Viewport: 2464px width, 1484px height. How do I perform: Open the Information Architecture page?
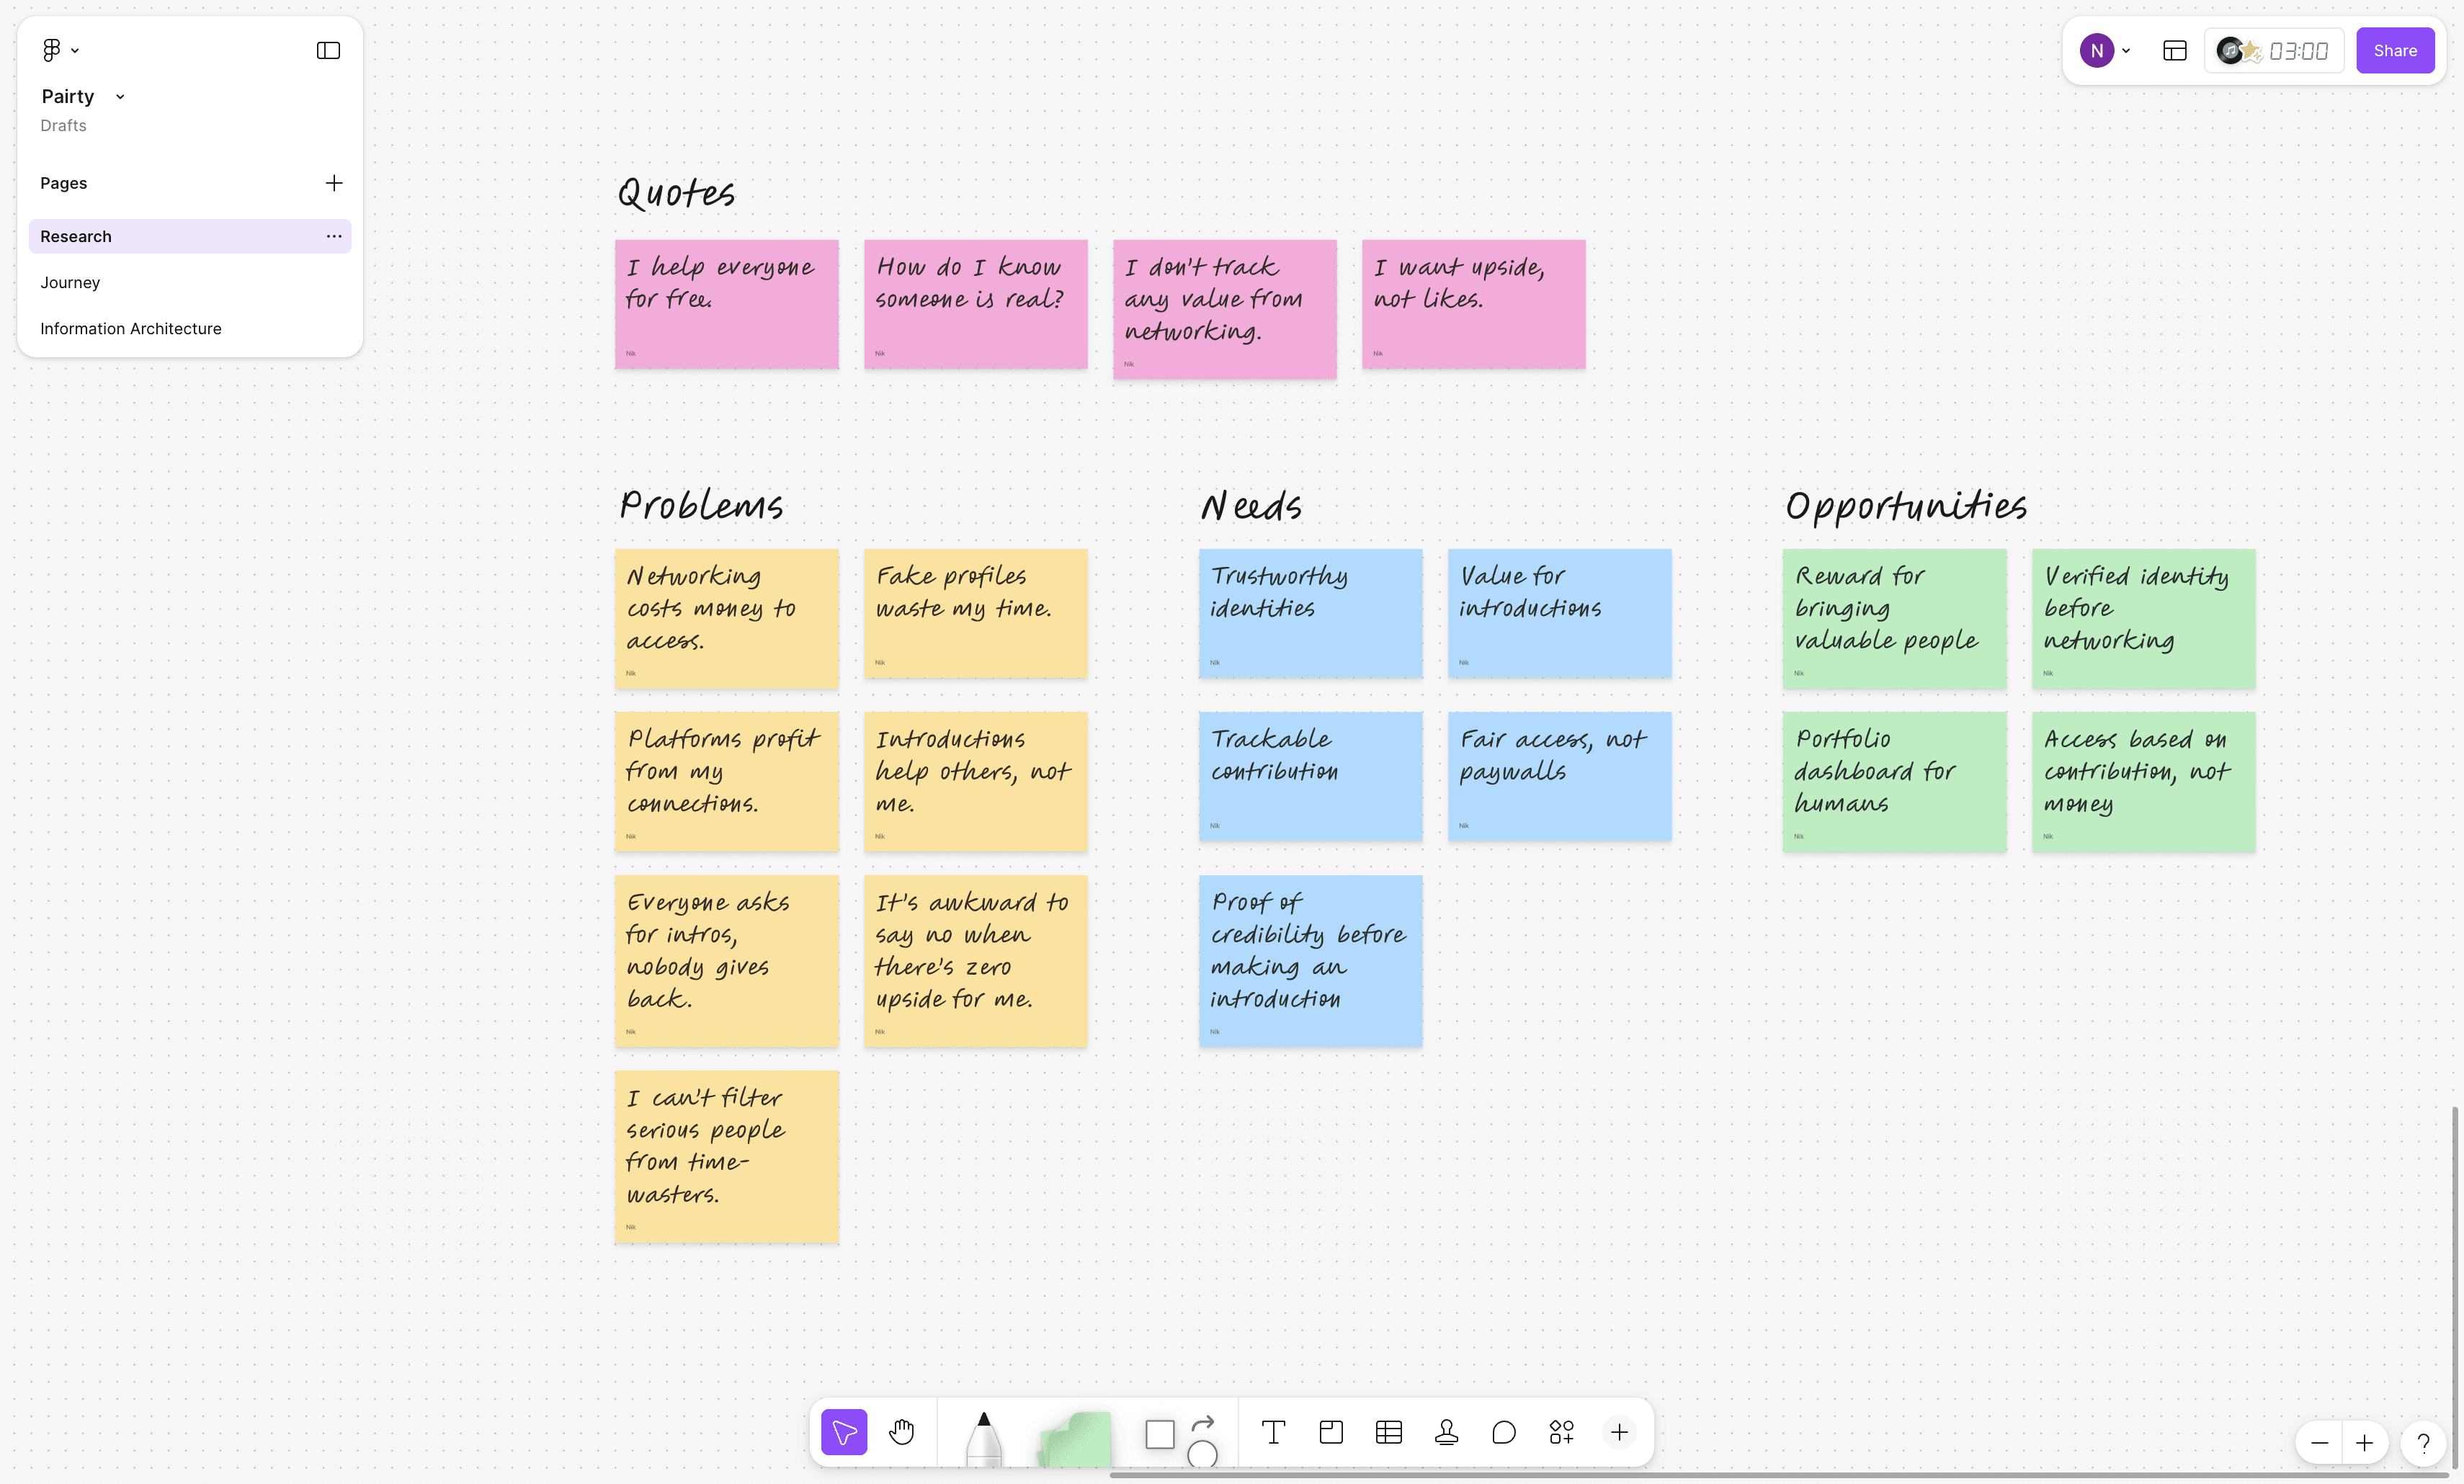tap(131, 329)
